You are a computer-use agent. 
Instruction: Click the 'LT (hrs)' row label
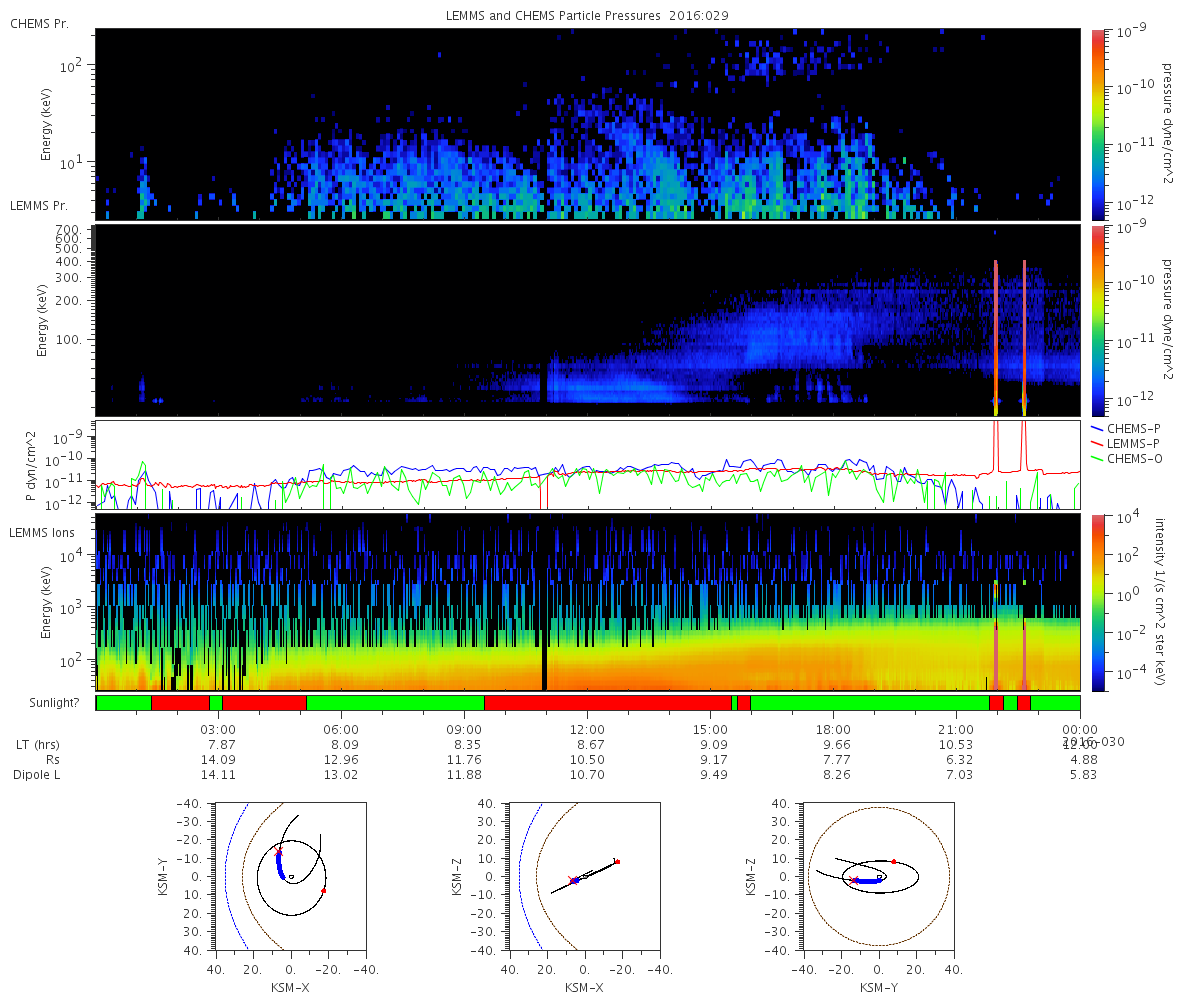click(x=38, y=745)
